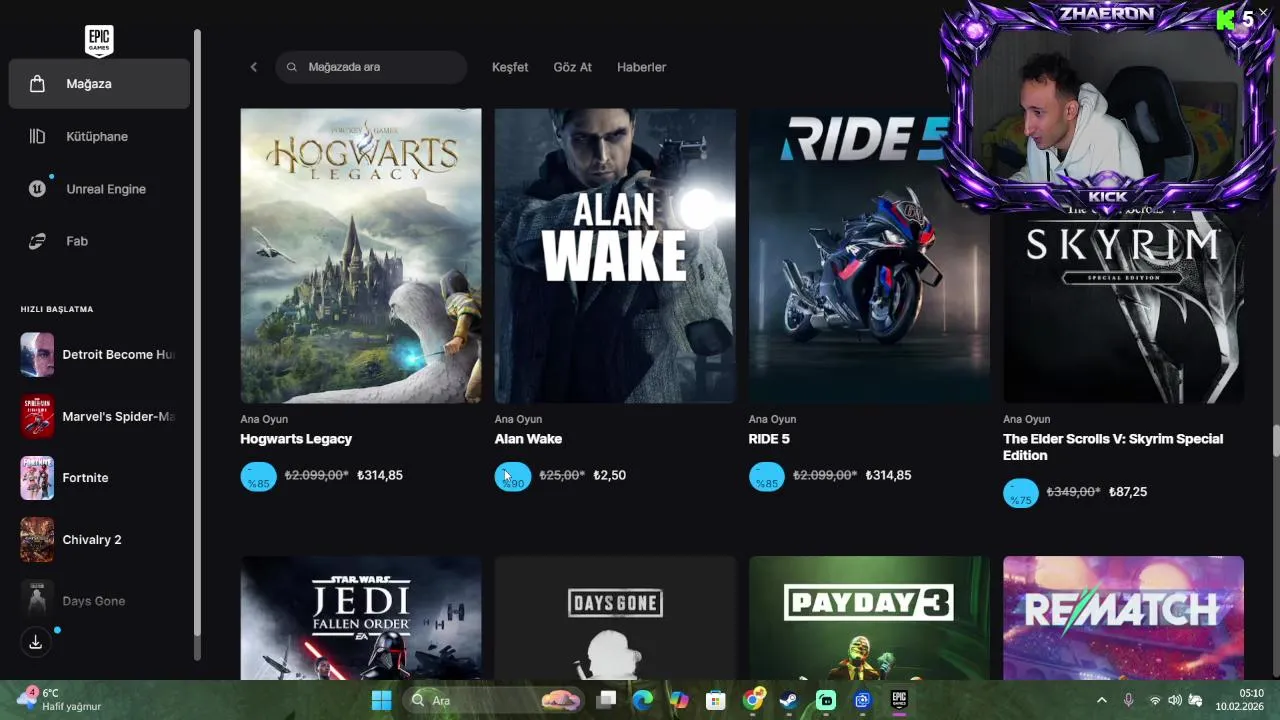Open Steam from taskbar
The width and height of the screenshot is (1280, 720).
tap(789, 700)
